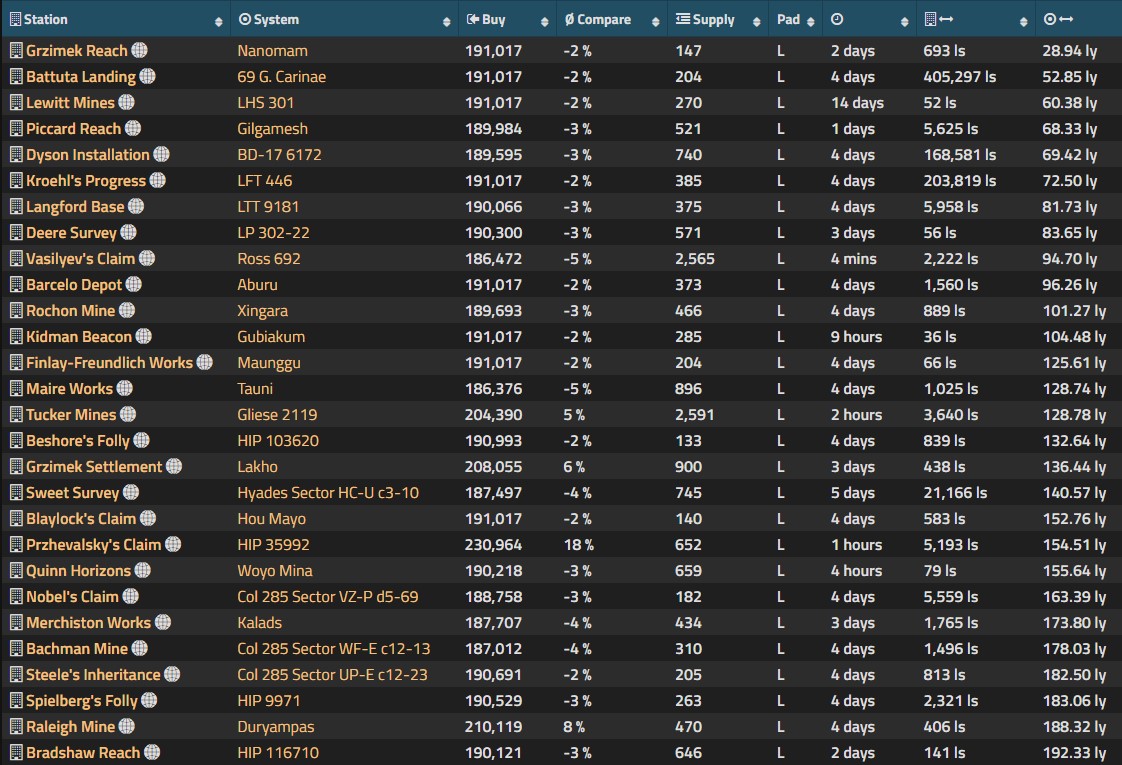Screen dimensions: 1122x765
Task: Select the compare value 18 %
Action: tap(578, 545)
